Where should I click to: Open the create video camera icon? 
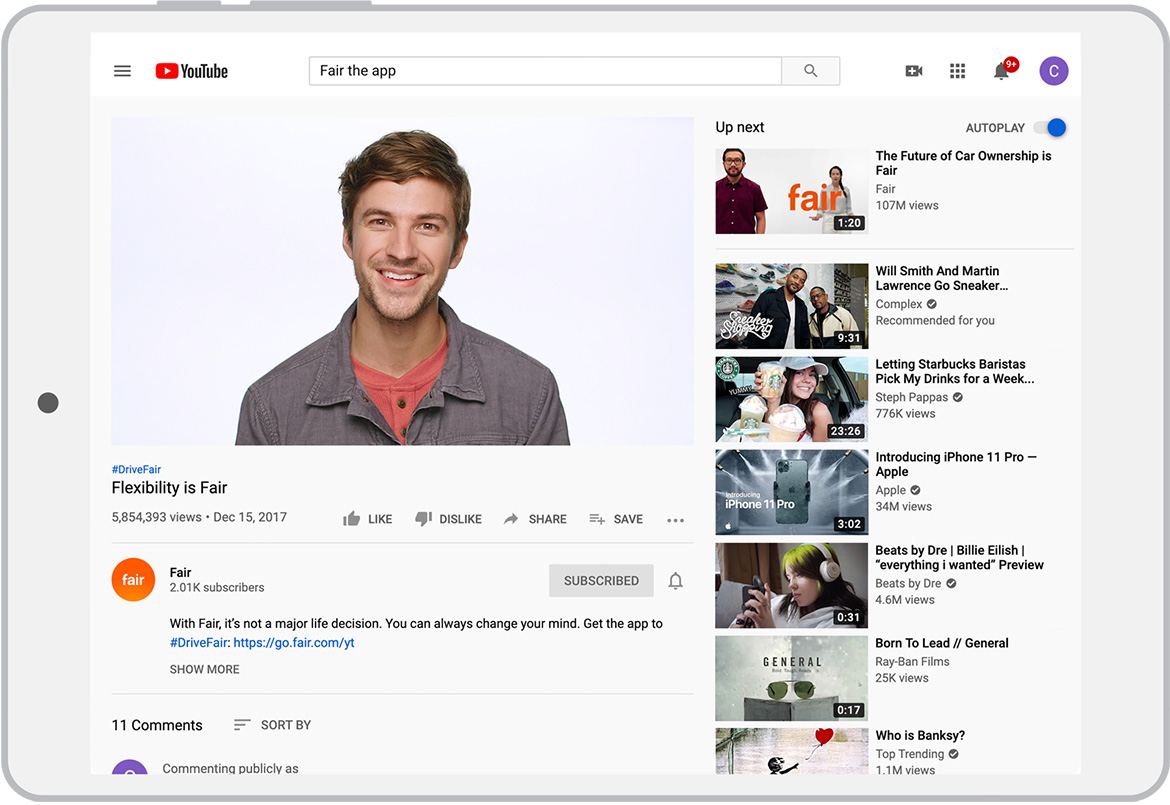914,71
